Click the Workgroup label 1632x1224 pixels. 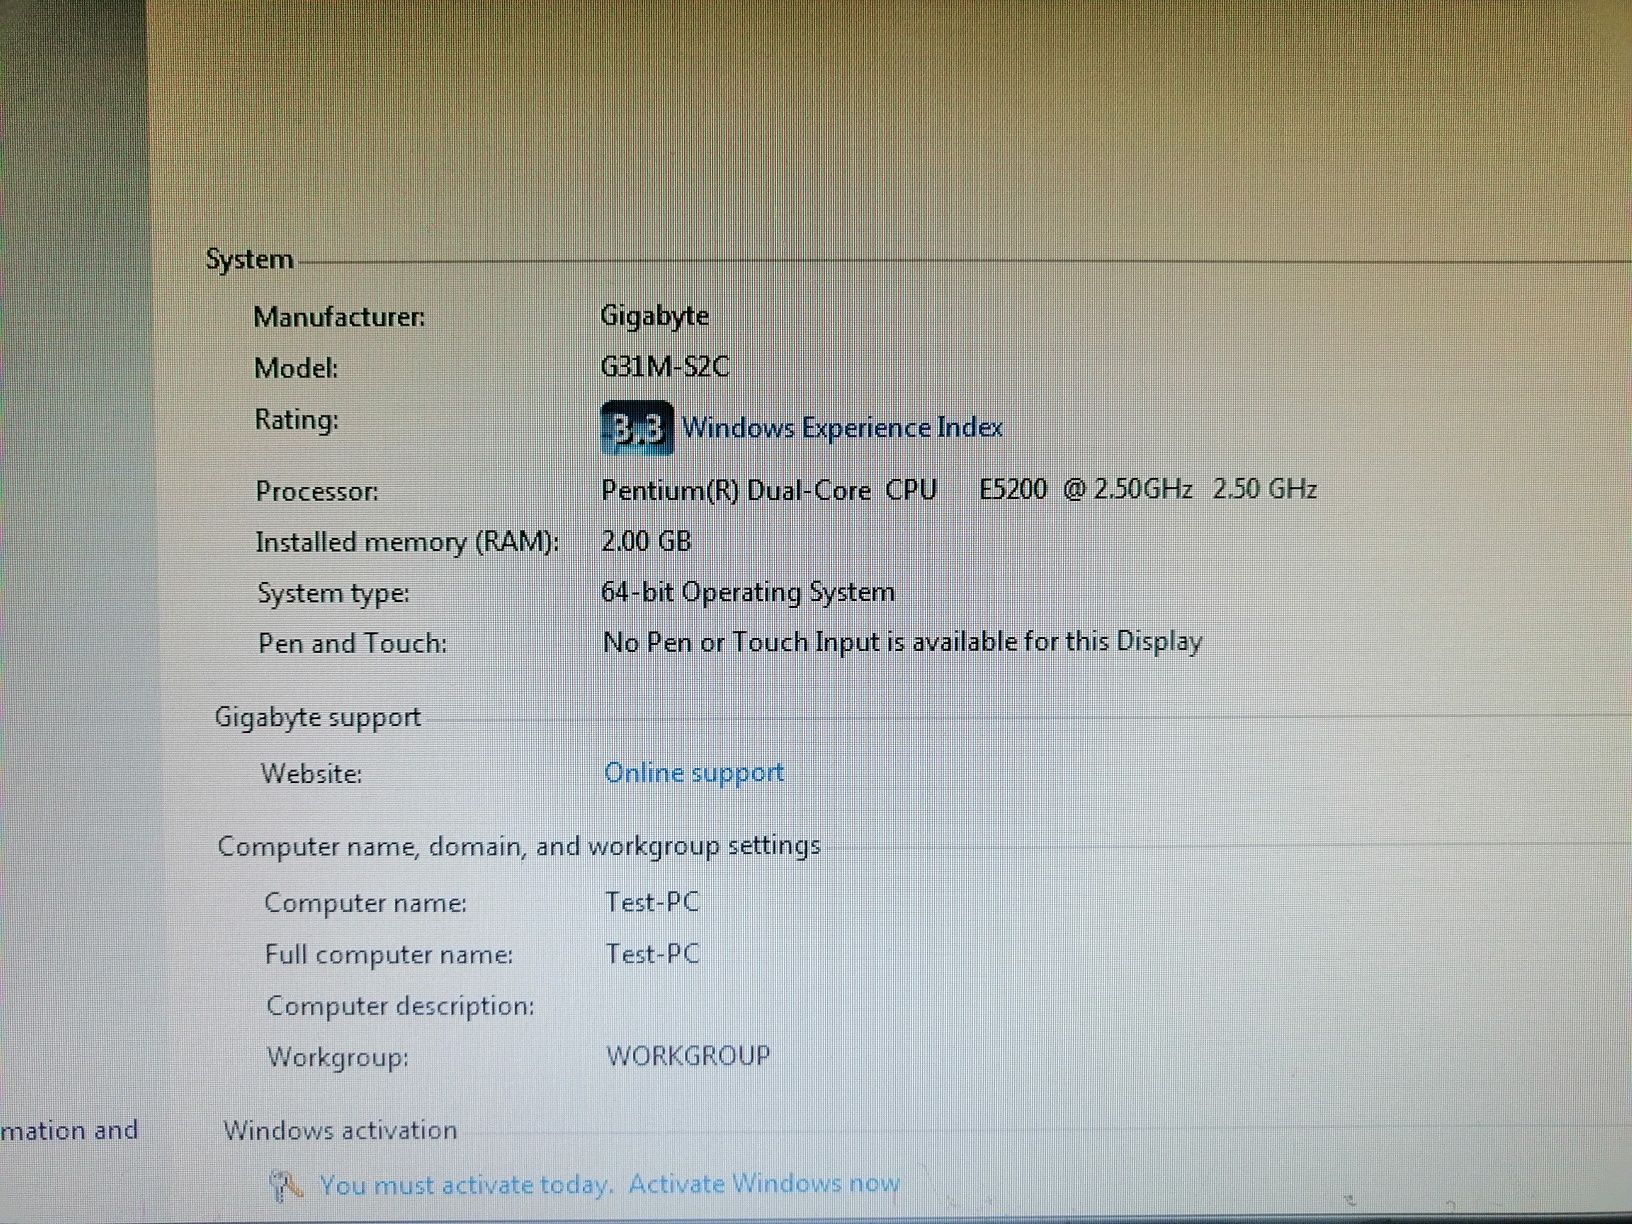click(x=337, y=1057)
